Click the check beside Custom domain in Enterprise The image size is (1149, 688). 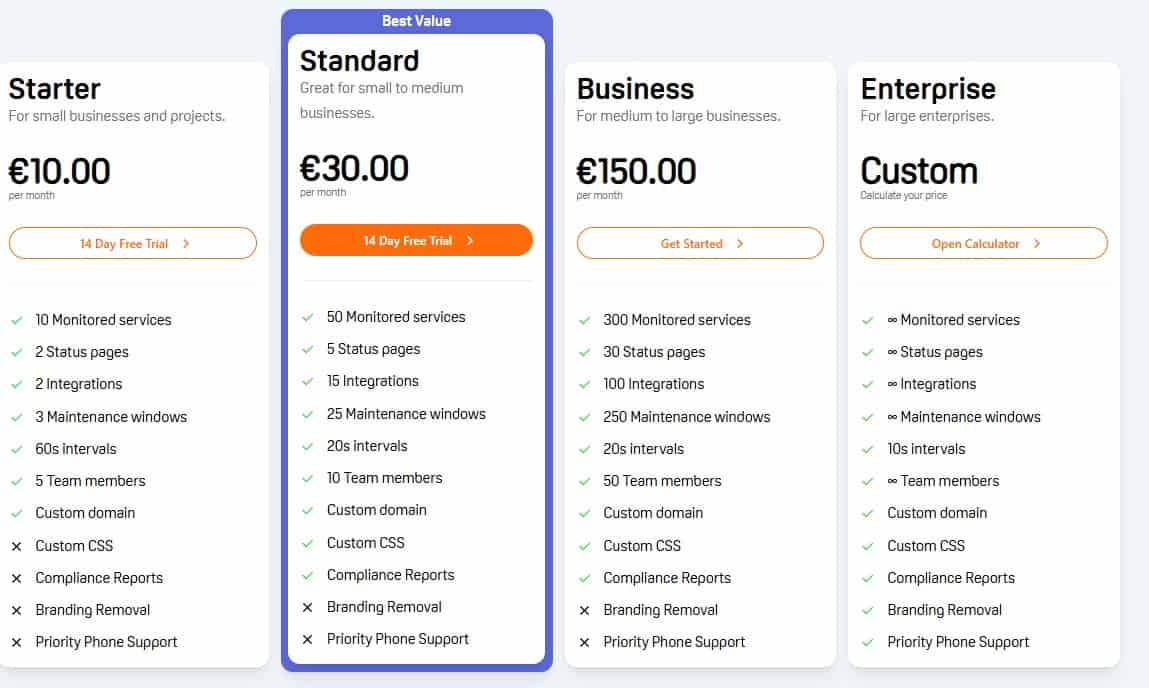click(868, 513)
